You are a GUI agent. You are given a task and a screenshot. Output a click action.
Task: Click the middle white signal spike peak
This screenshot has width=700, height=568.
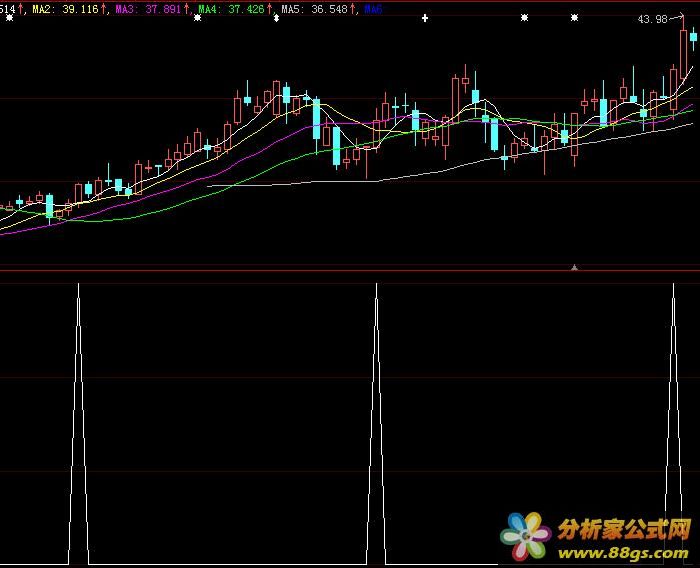[x=377, y=286]
